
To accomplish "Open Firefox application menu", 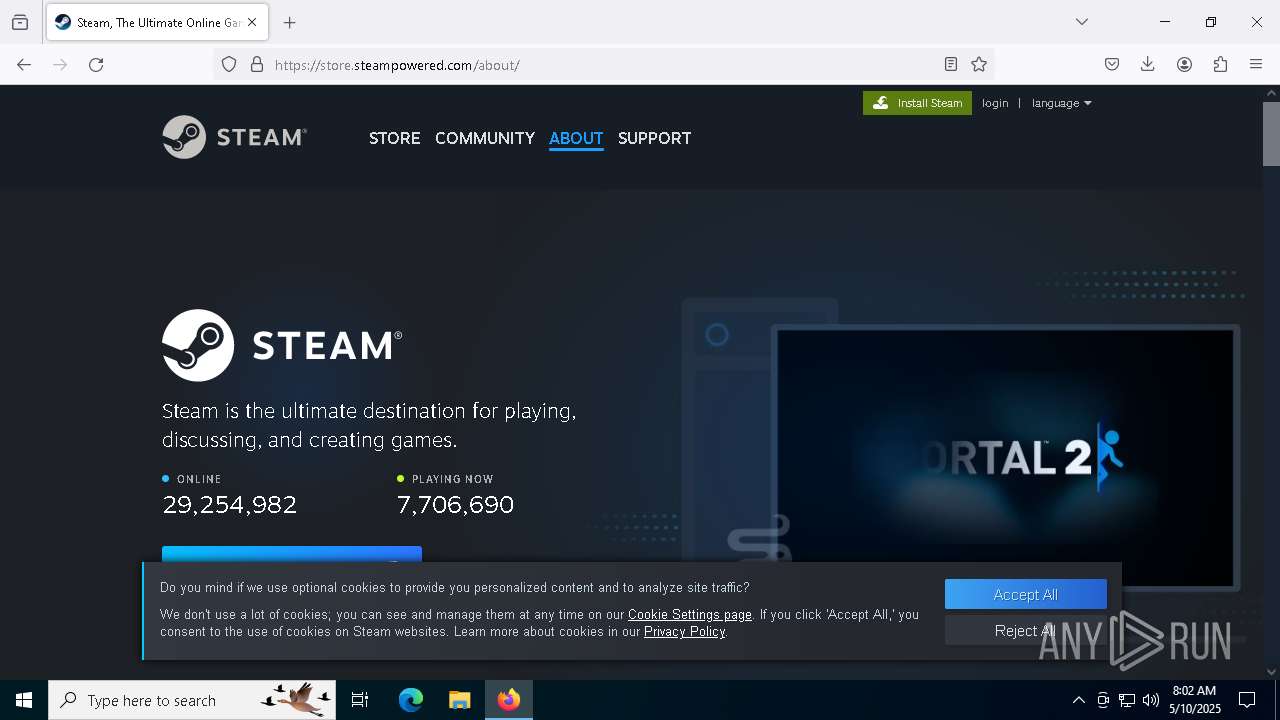I will (x=1256, y=65).
